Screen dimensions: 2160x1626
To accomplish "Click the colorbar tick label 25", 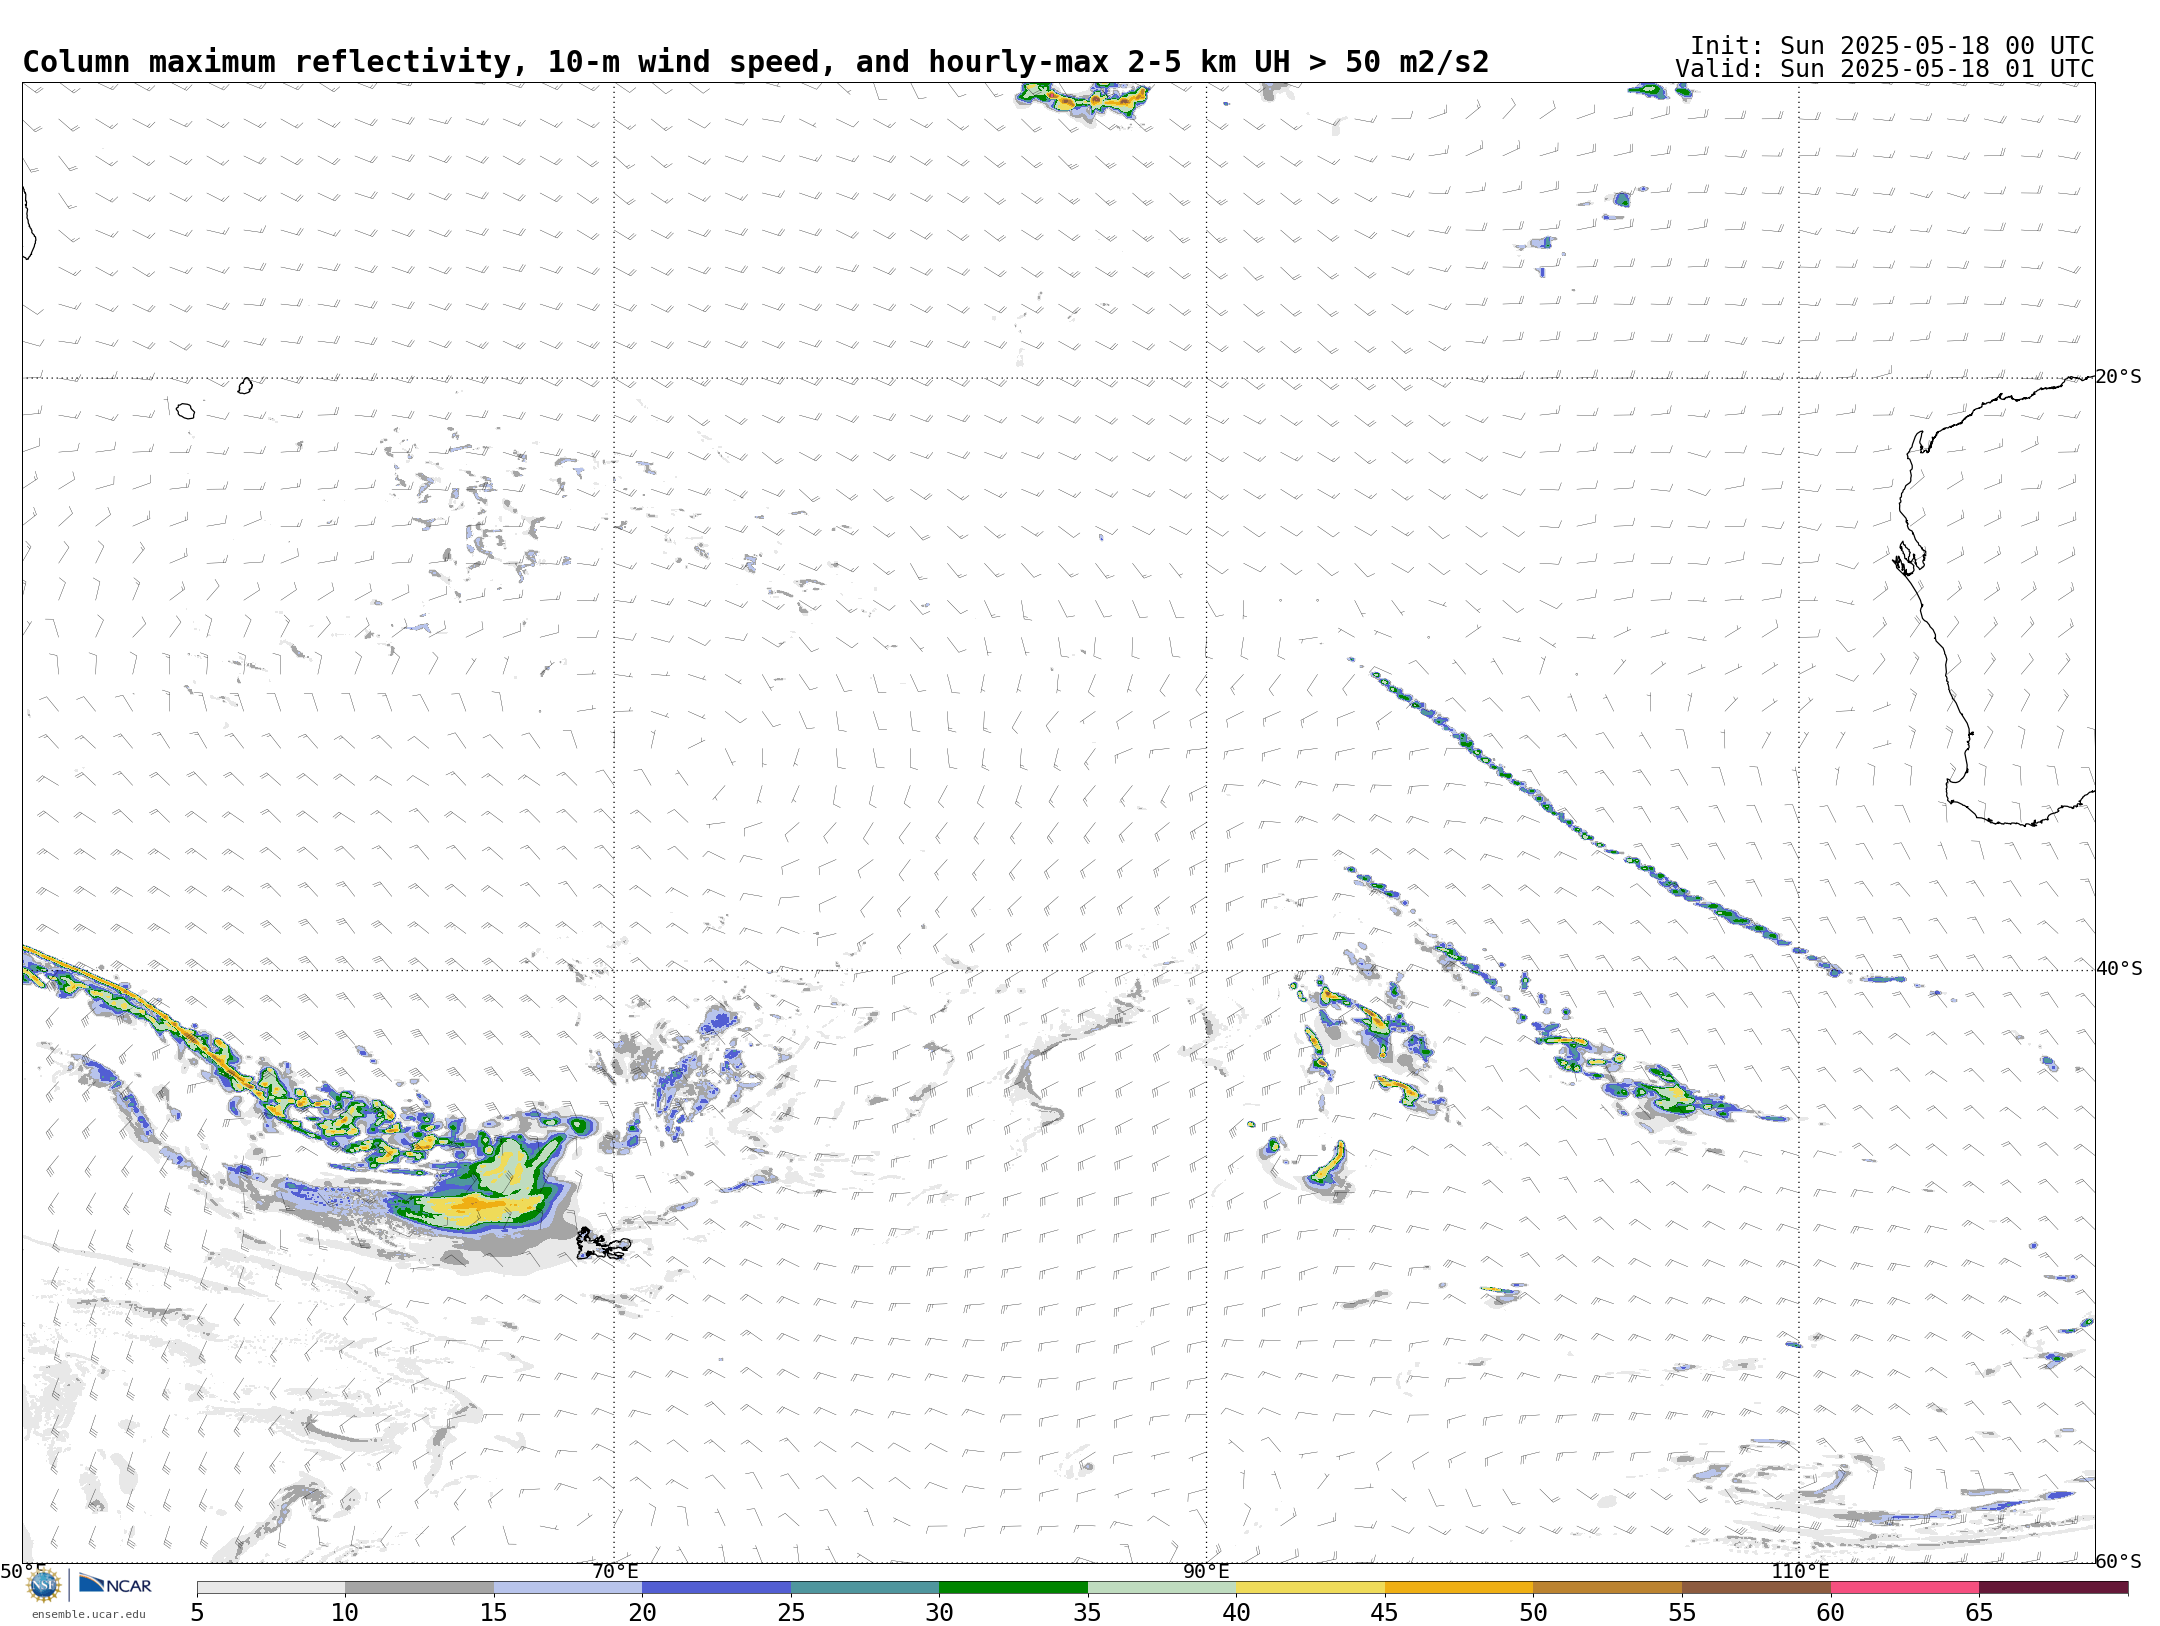I will pyautogui.click(x=791, y=1613).
